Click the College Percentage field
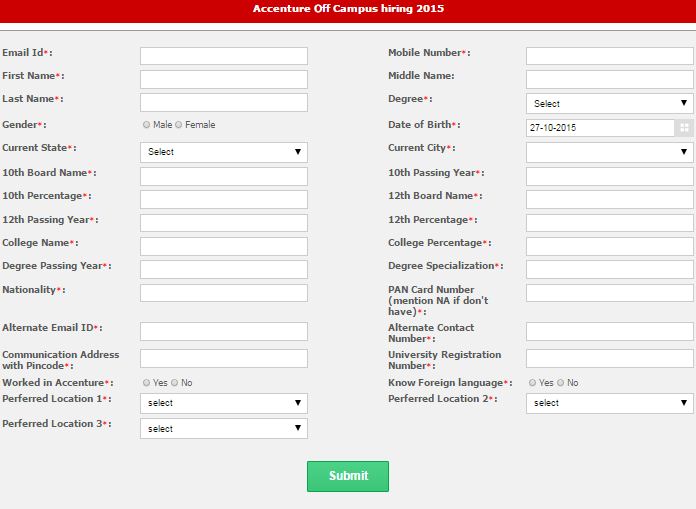 click(609, 246)
